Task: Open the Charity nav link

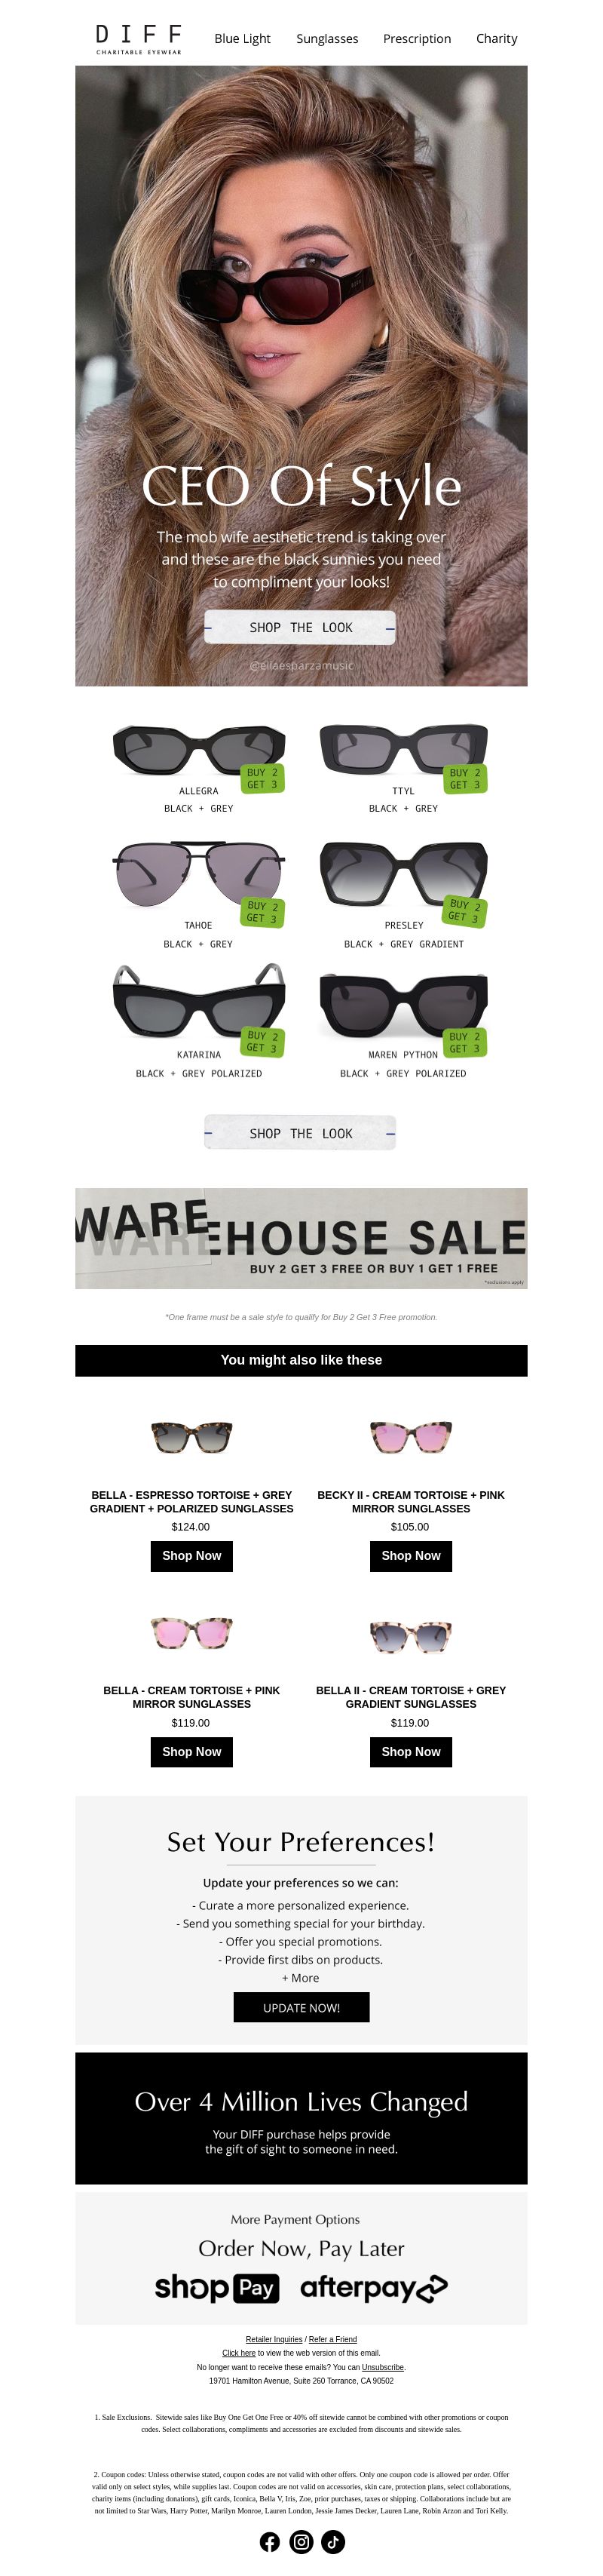Action: pyautogui.click(x=497, y=38)
